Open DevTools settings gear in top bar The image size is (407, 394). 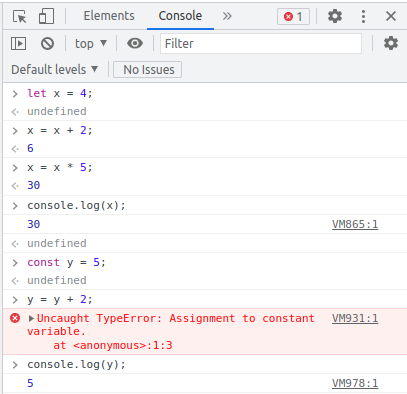click(335, 16)
